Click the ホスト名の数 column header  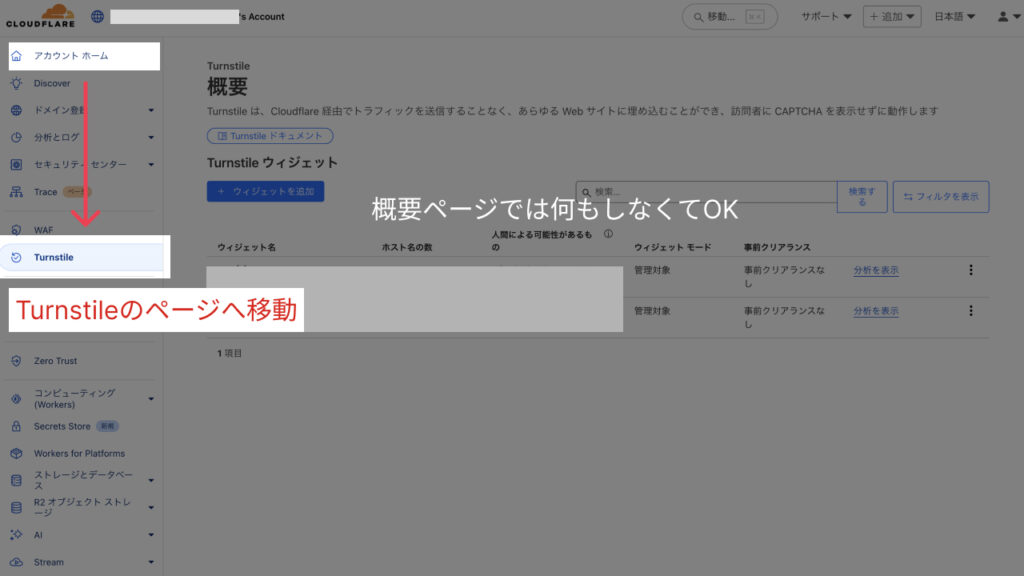pyautogui.click(x=407, y=248)
